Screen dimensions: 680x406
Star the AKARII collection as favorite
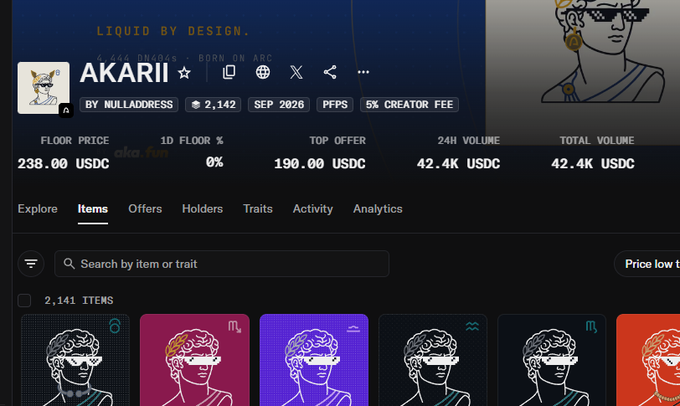[184, 72]
